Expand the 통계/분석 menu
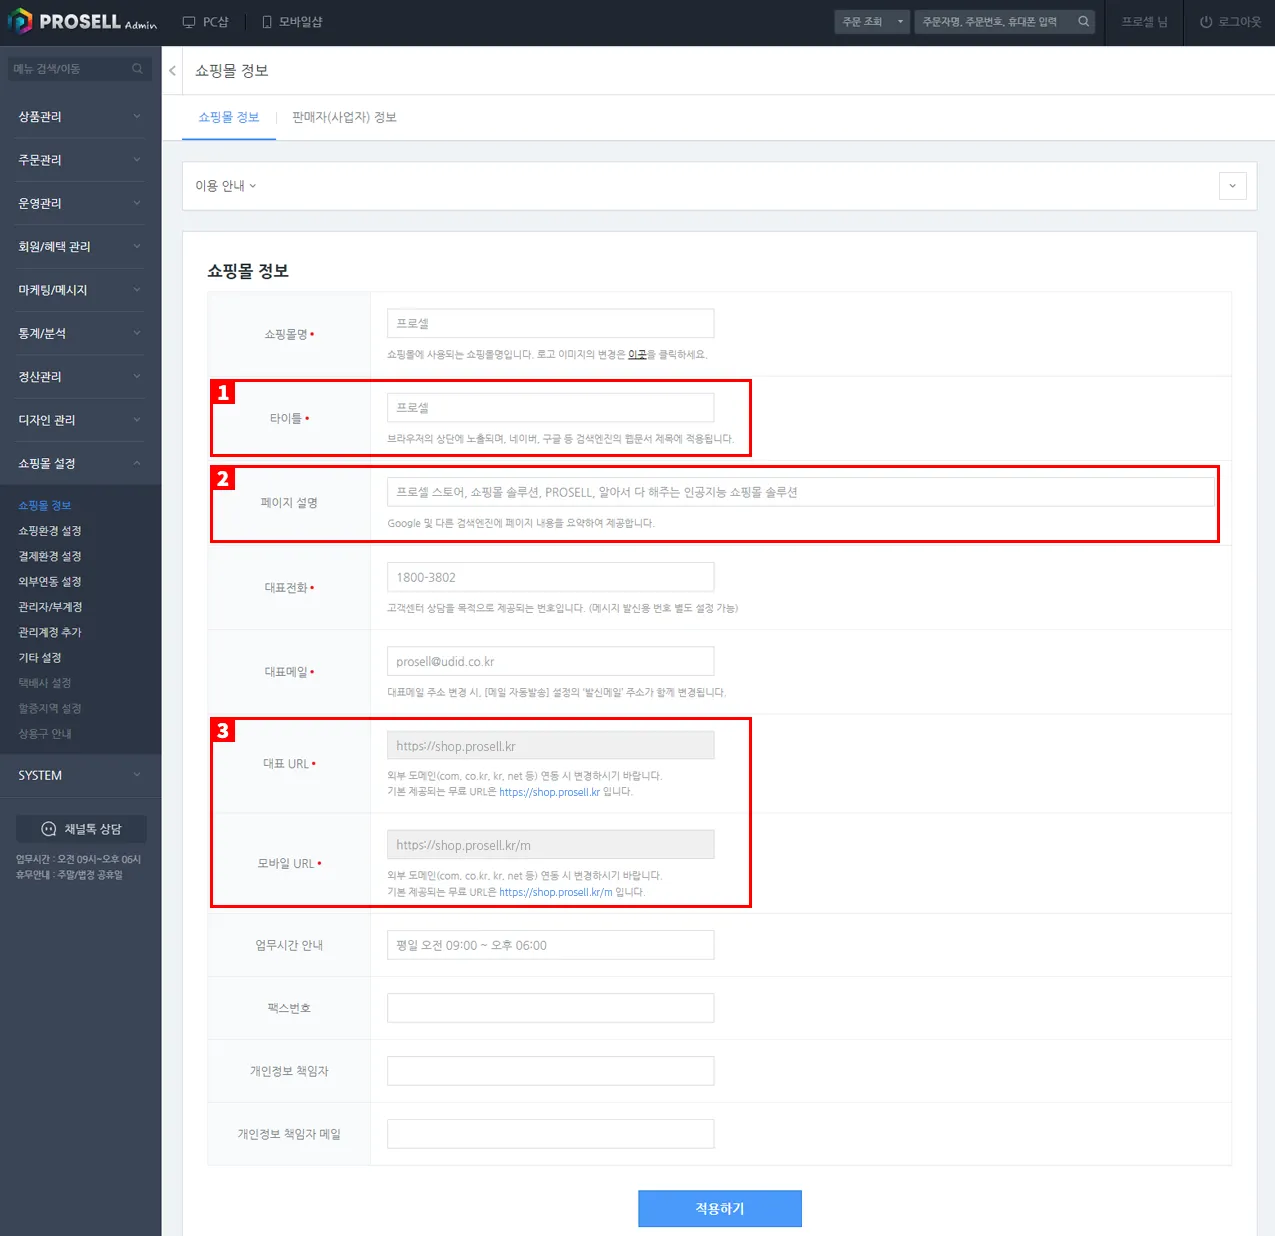The width and height of the screenshot is (1275, 1236). coord(80,333)
